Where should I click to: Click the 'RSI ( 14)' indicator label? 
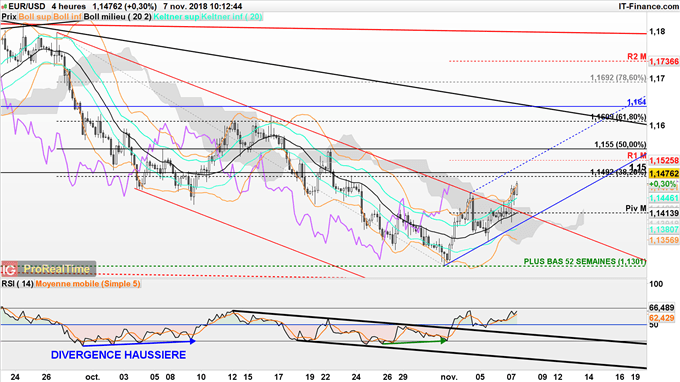(17, 284)
